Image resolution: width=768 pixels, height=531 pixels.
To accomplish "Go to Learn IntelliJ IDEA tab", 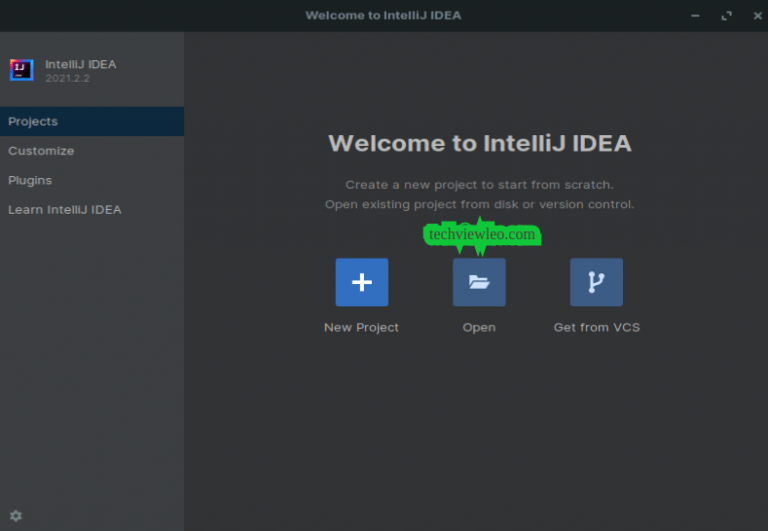I will 92,210.
